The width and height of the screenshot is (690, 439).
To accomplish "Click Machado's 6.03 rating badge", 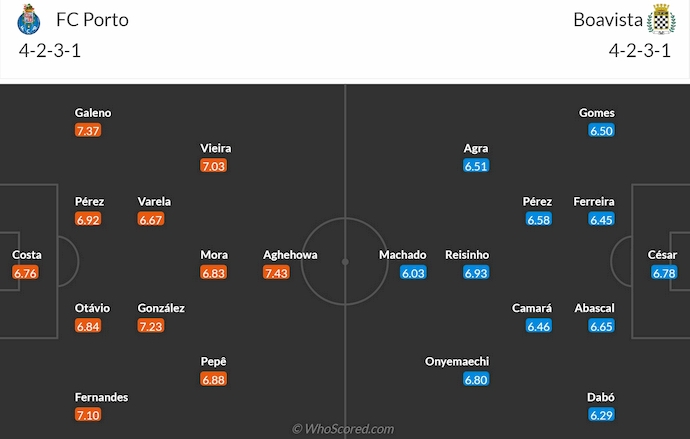I will coord(413,272).
